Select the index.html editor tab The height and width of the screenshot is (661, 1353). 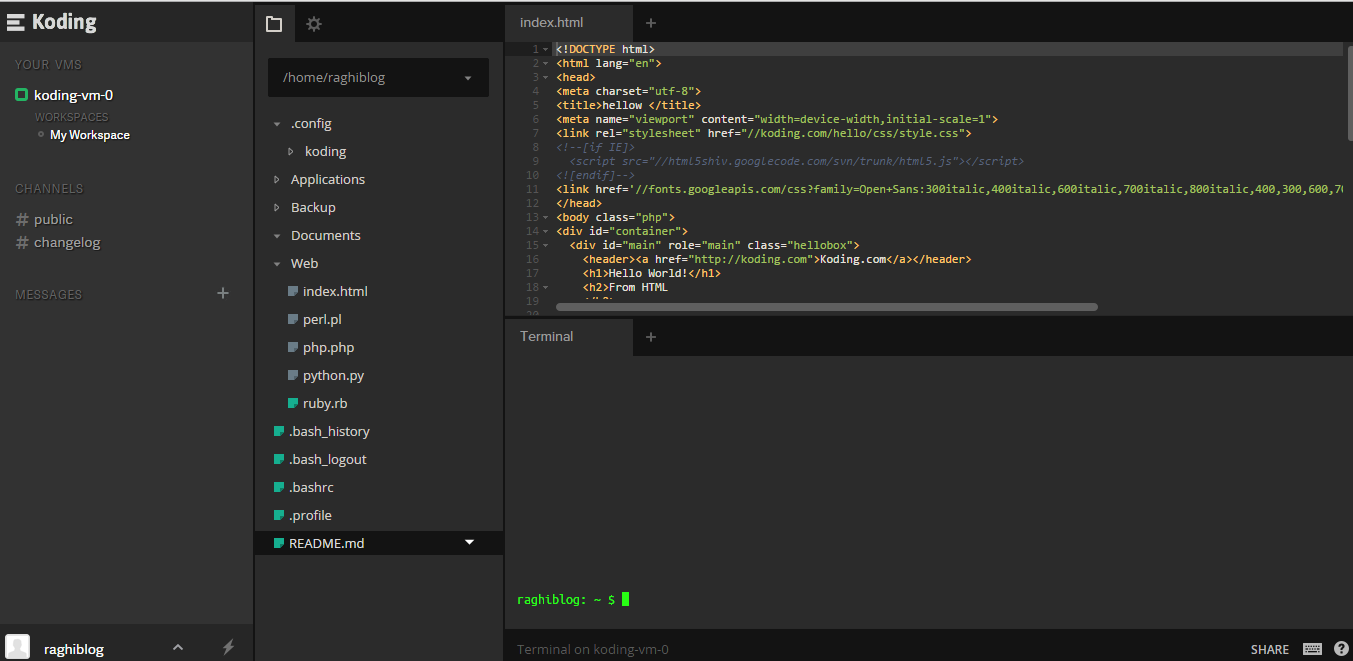click(x=569, y=23)
